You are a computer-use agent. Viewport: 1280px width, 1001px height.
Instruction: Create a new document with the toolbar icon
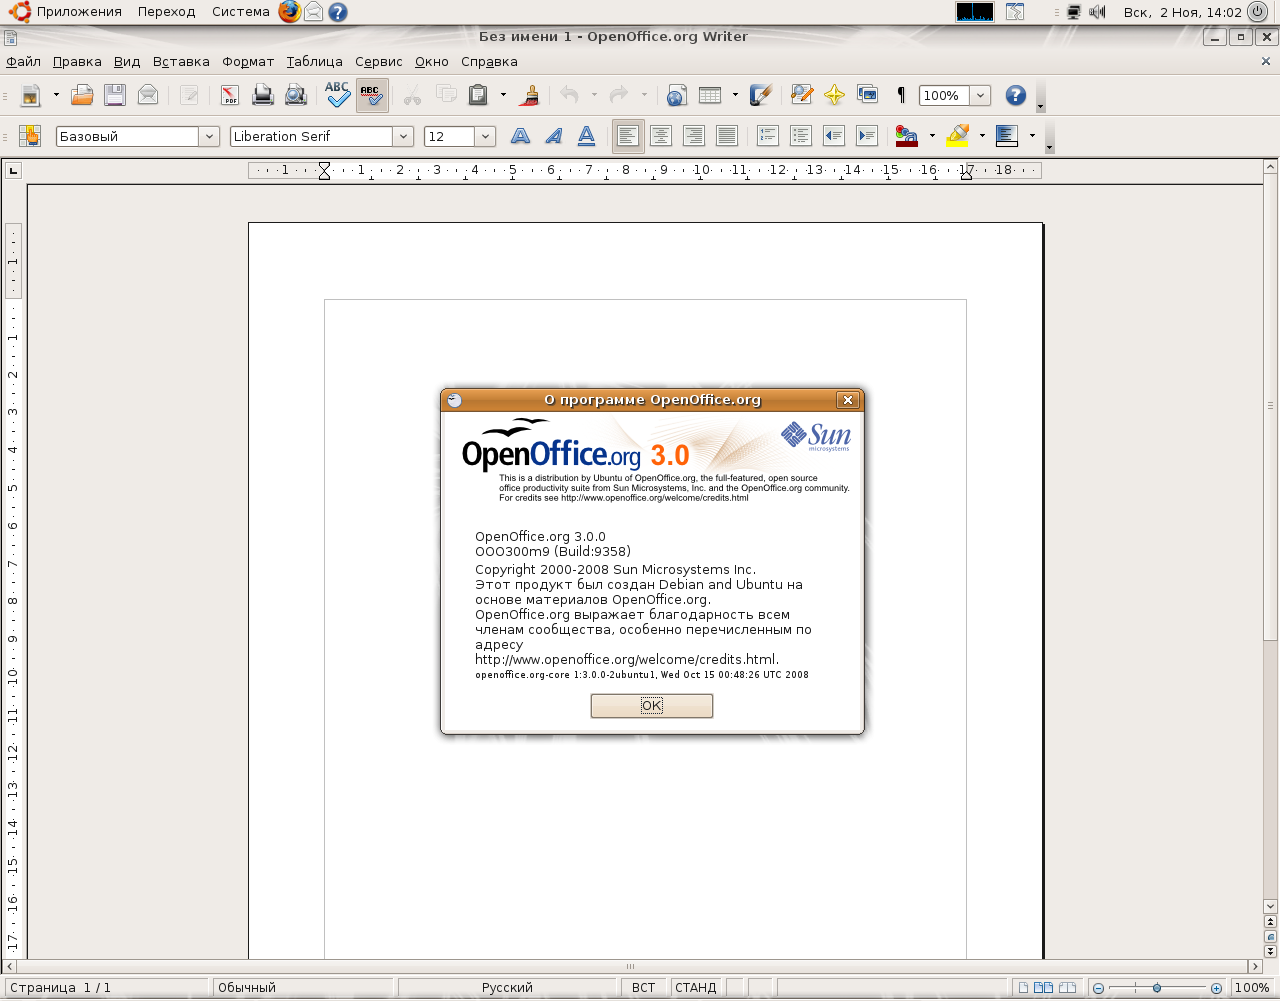click(31, 95)
